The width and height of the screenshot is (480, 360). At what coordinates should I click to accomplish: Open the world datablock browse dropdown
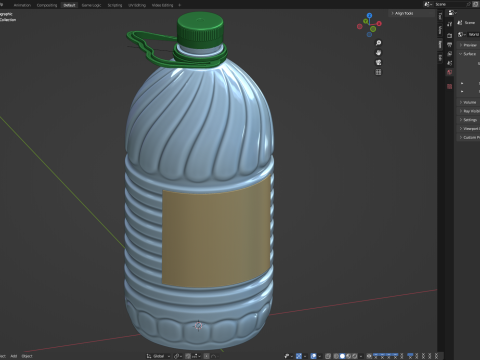pyautogui.click(x=462, y=35)
